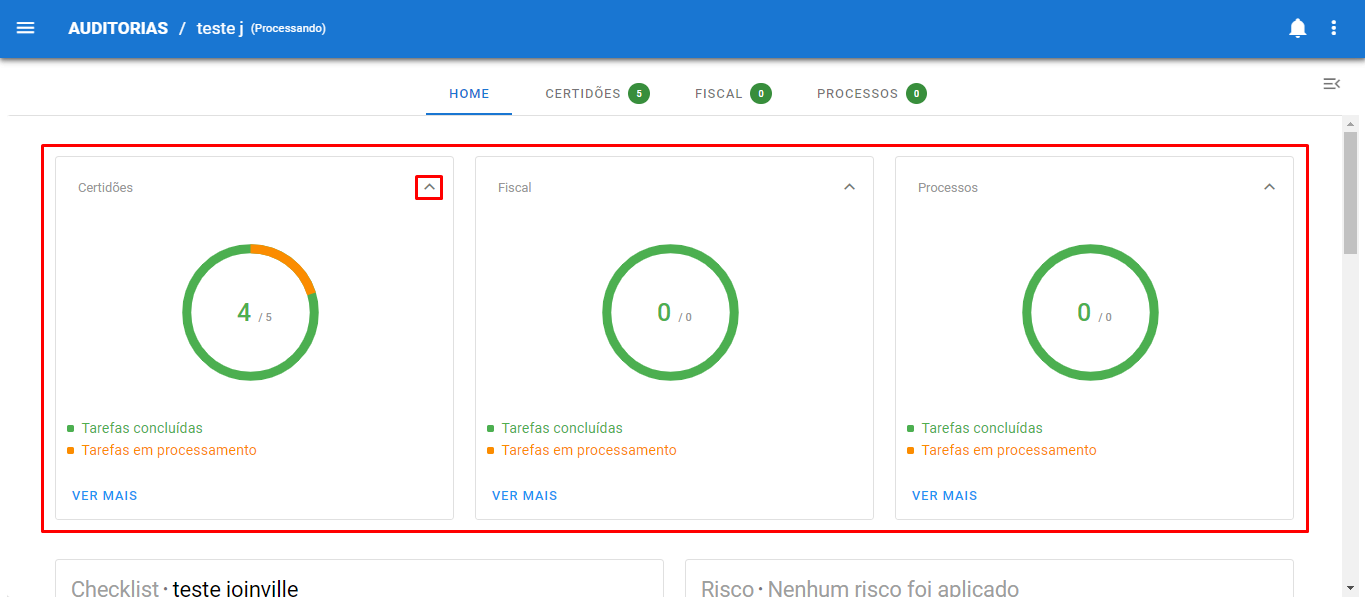Click Ver Mais in Fiscal card
1365x614 pixels.
click(525, 496)
